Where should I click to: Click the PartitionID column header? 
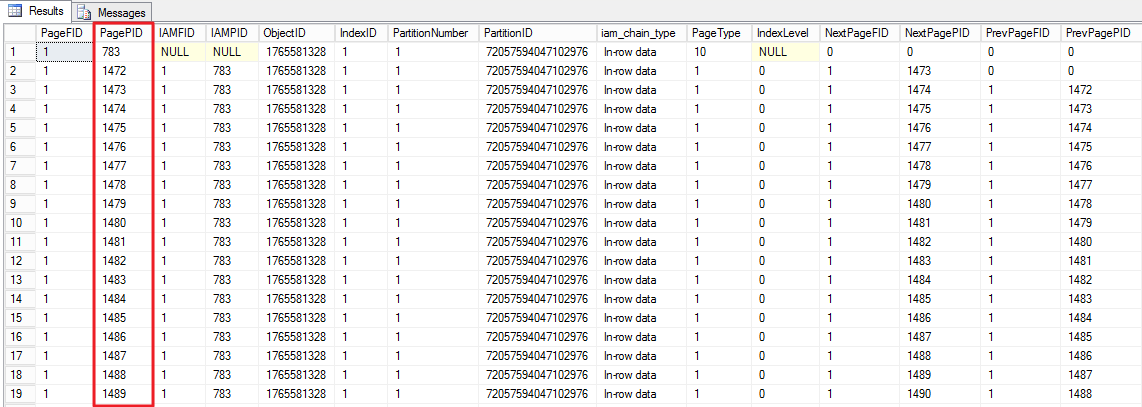(x=538, y=33)
